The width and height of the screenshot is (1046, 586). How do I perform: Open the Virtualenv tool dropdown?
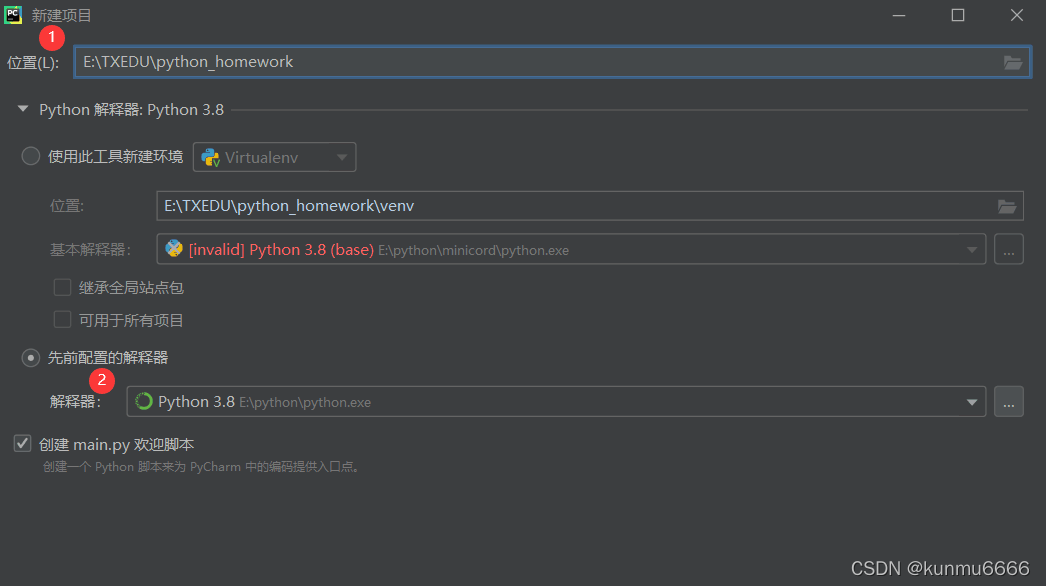[x=274, y=158]
